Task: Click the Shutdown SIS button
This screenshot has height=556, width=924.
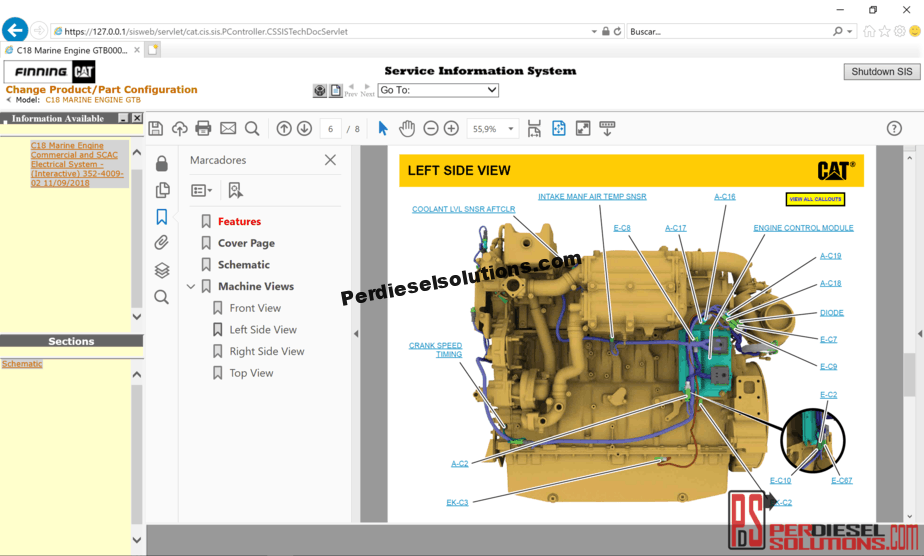Action: [882, 72]
